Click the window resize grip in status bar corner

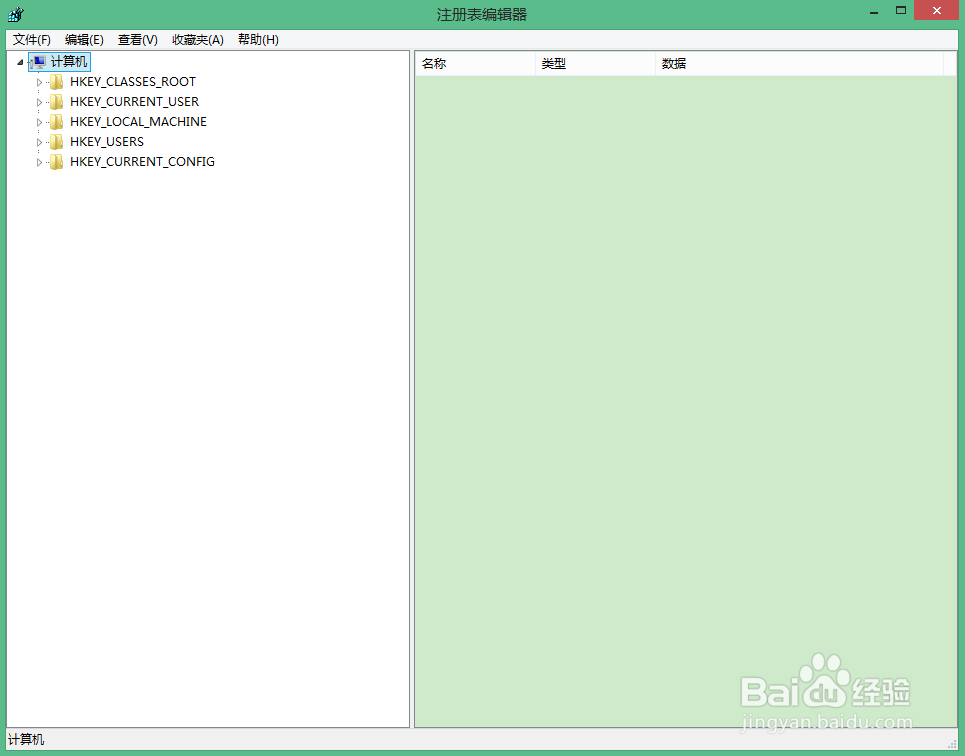953,743
